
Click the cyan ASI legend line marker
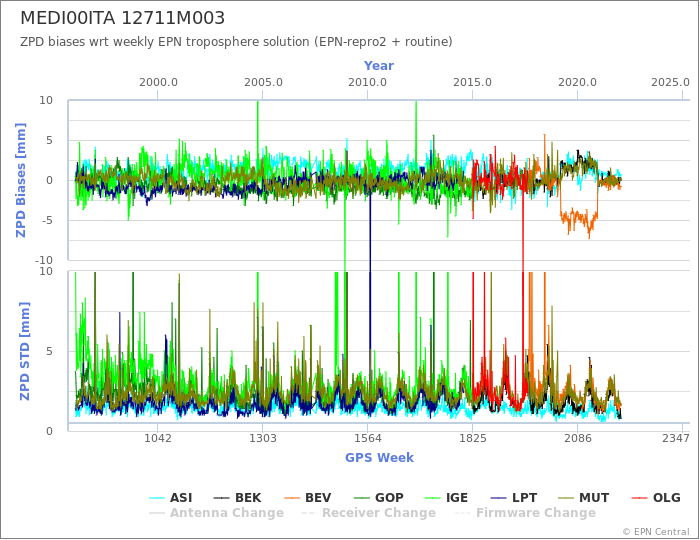pyautogui.click(x=157, y=498)
